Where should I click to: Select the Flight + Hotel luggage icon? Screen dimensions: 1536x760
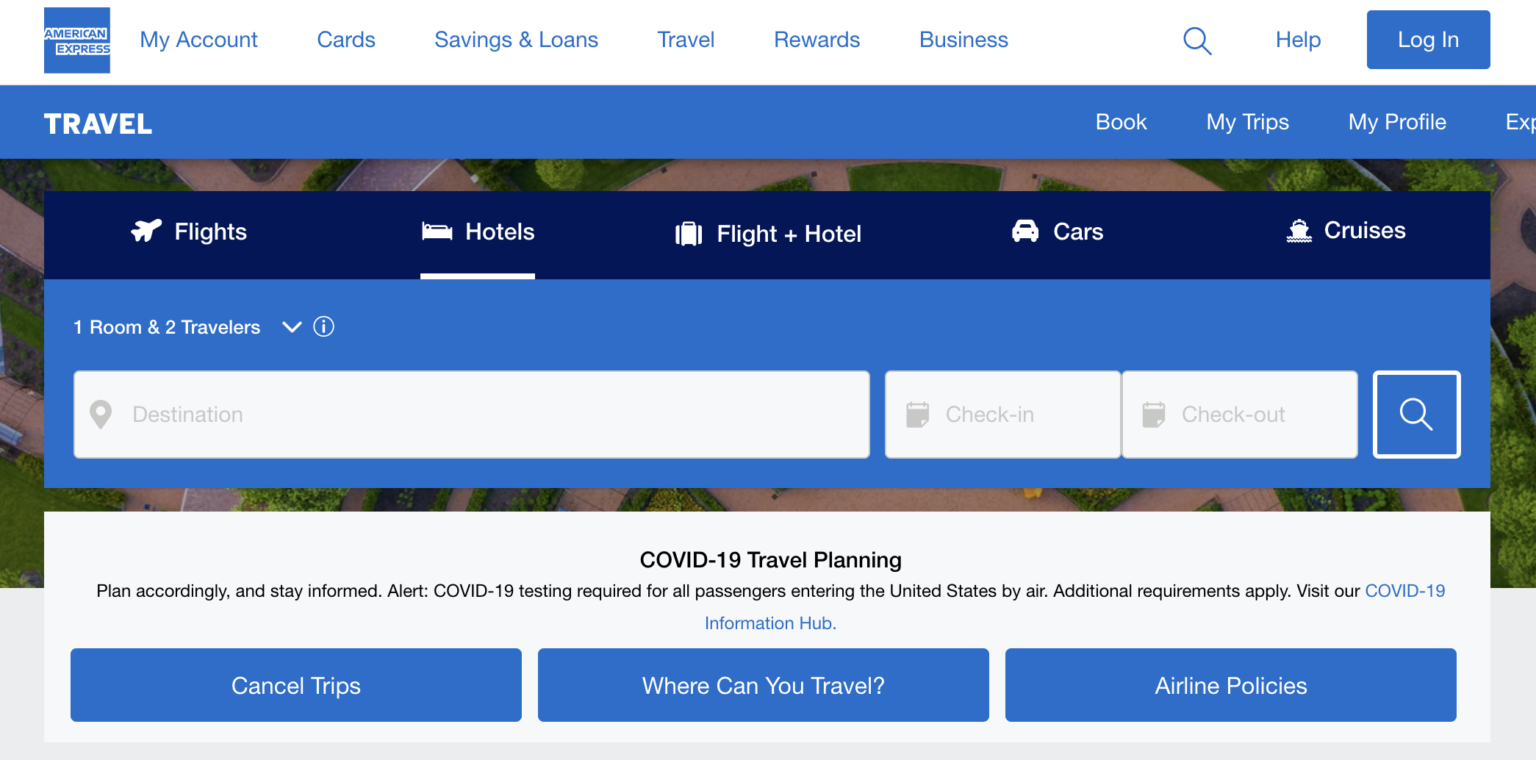tap(688, 233)
